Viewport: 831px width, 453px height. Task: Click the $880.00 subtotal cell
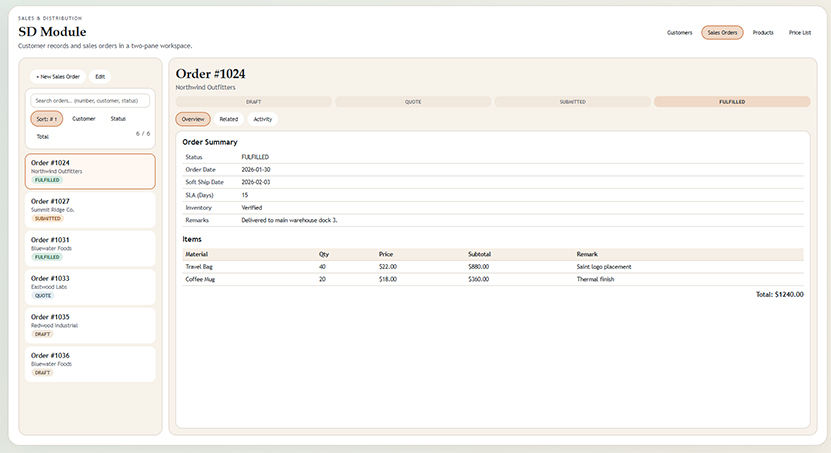pos(479,267)
